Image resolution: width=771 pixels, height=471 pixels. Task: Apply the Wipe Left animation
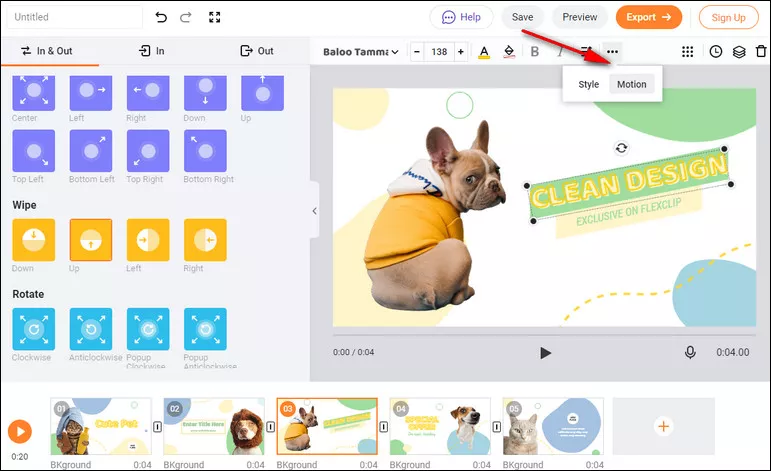[x=148, y=240]
